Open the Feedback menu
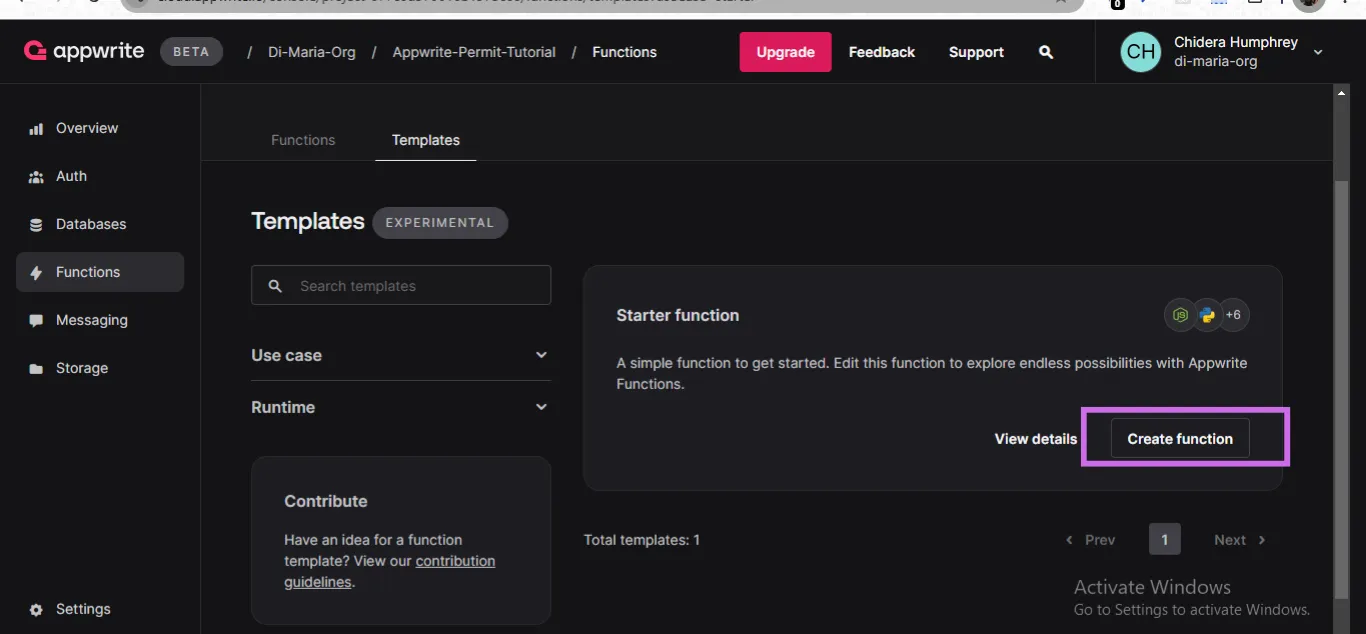 point(882,52)
